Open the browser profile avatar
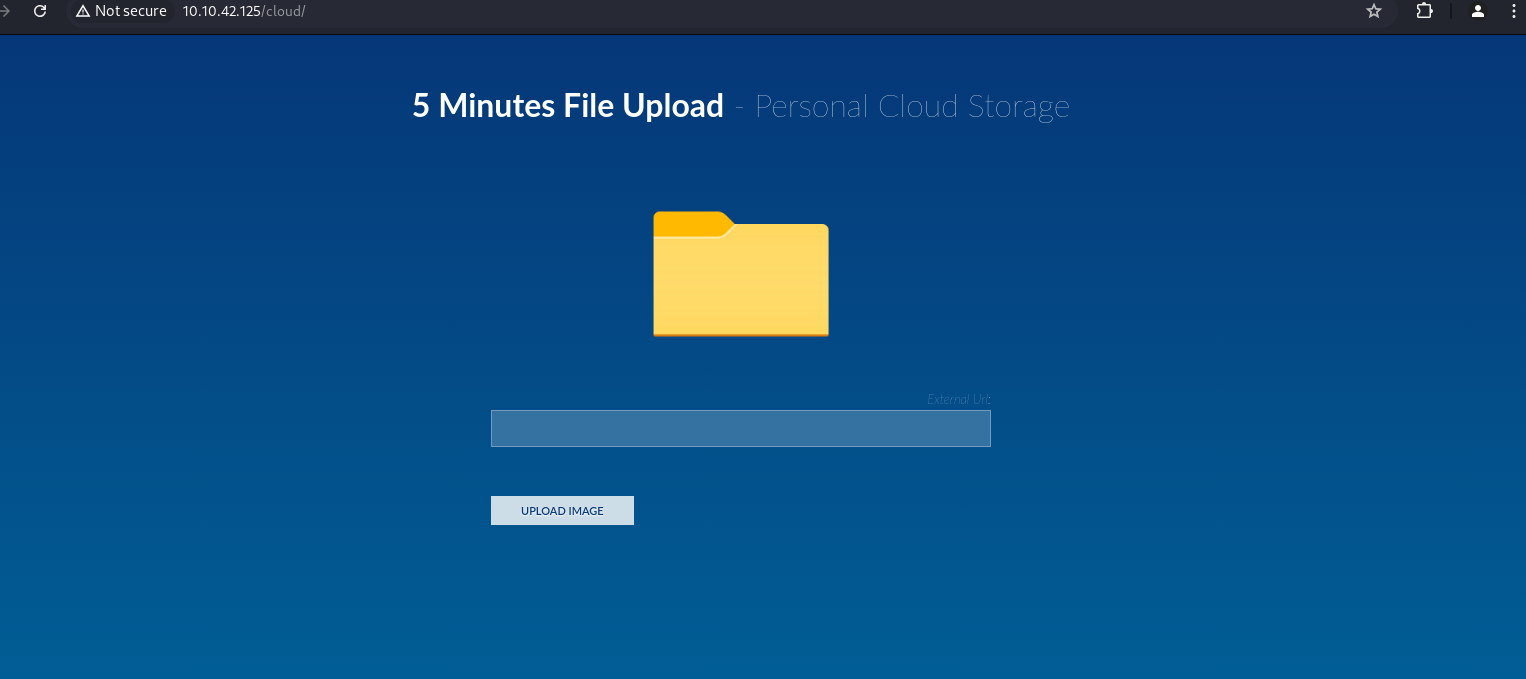Screen dimensions: 1526x679 coord(1477,11)
